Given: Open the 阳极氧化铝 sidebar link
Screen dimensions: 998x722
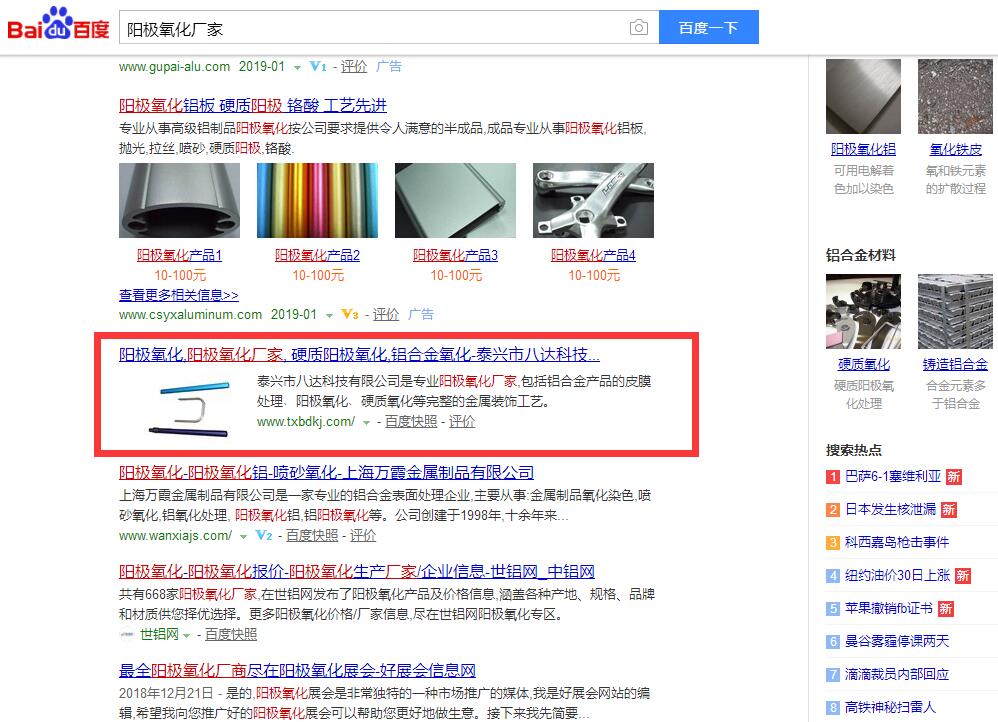Looking at the screenshot, I should [863, 150].
